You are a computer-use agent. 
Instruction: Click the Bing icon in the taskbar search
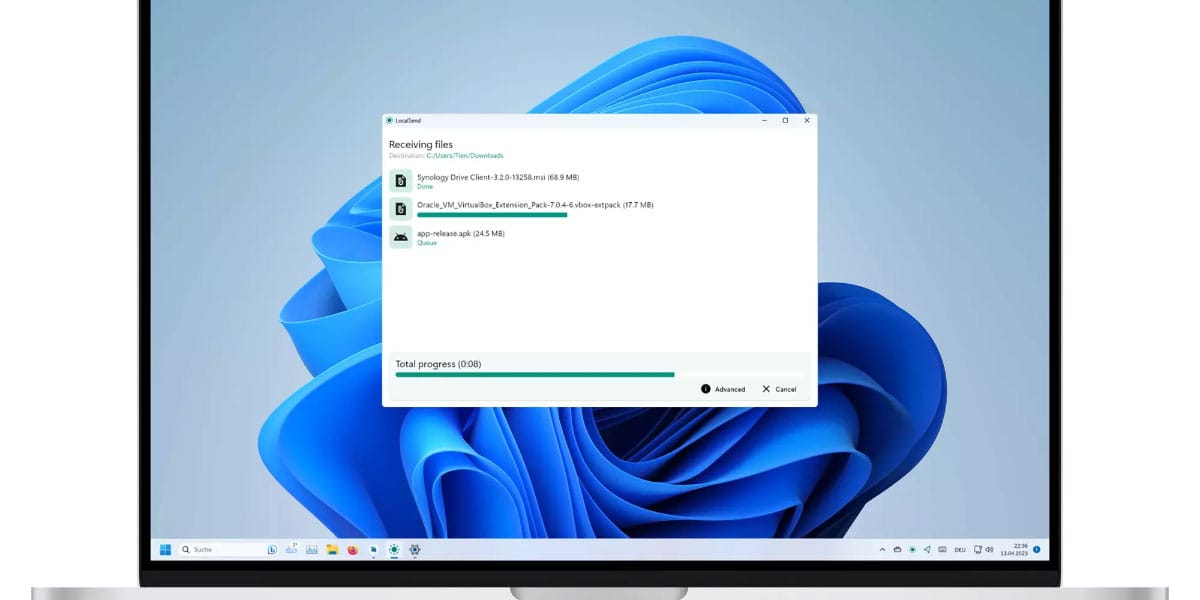(x=272, y=549)
